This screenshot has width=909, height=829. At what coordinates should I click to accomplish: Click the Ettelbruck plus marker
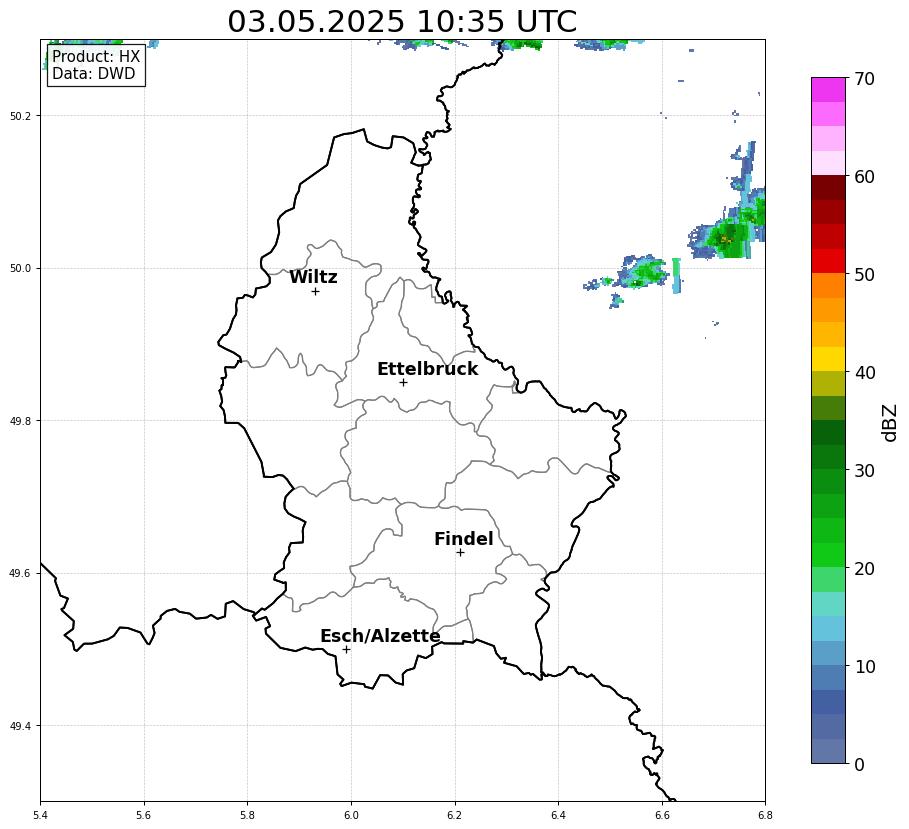403,383
